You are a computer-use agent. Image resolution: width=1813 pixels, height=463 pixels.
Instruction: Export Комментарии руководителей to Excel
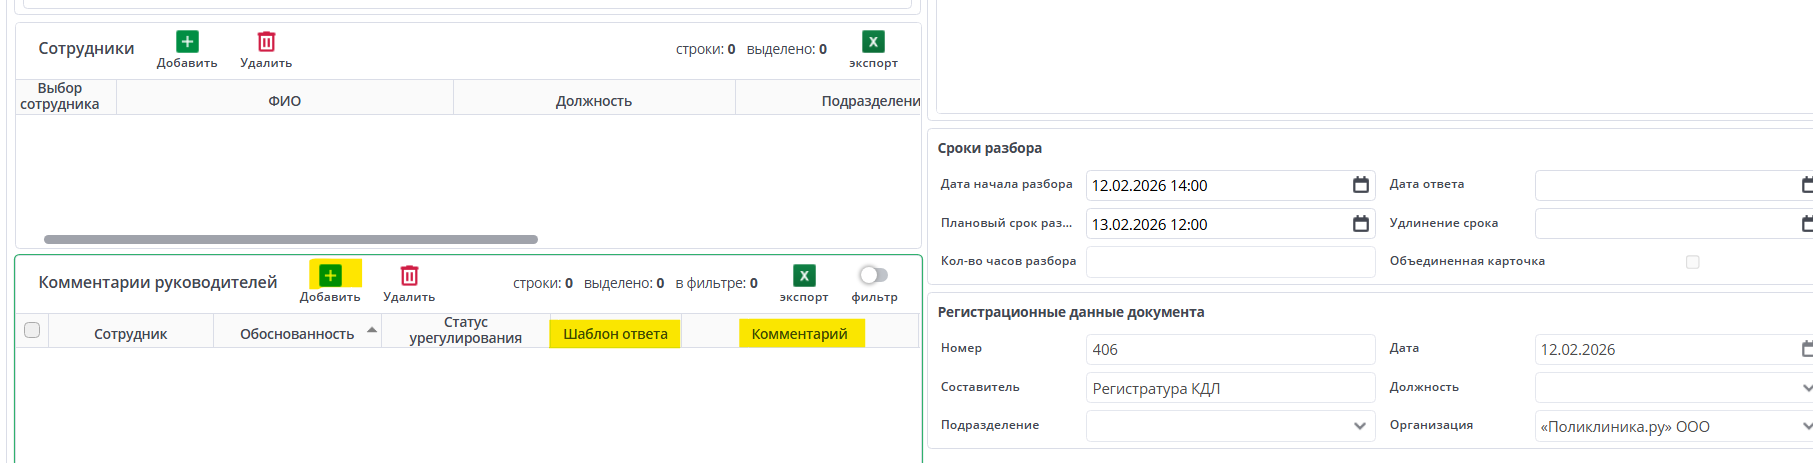tap(804, 283)
